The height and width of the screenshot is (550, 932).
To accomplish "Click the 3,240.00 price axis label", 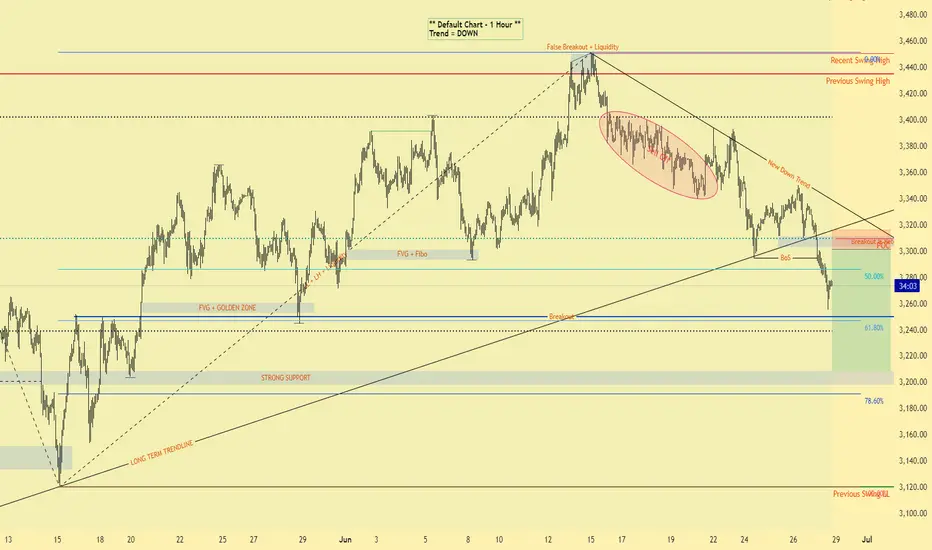I will tap(913, 329).
